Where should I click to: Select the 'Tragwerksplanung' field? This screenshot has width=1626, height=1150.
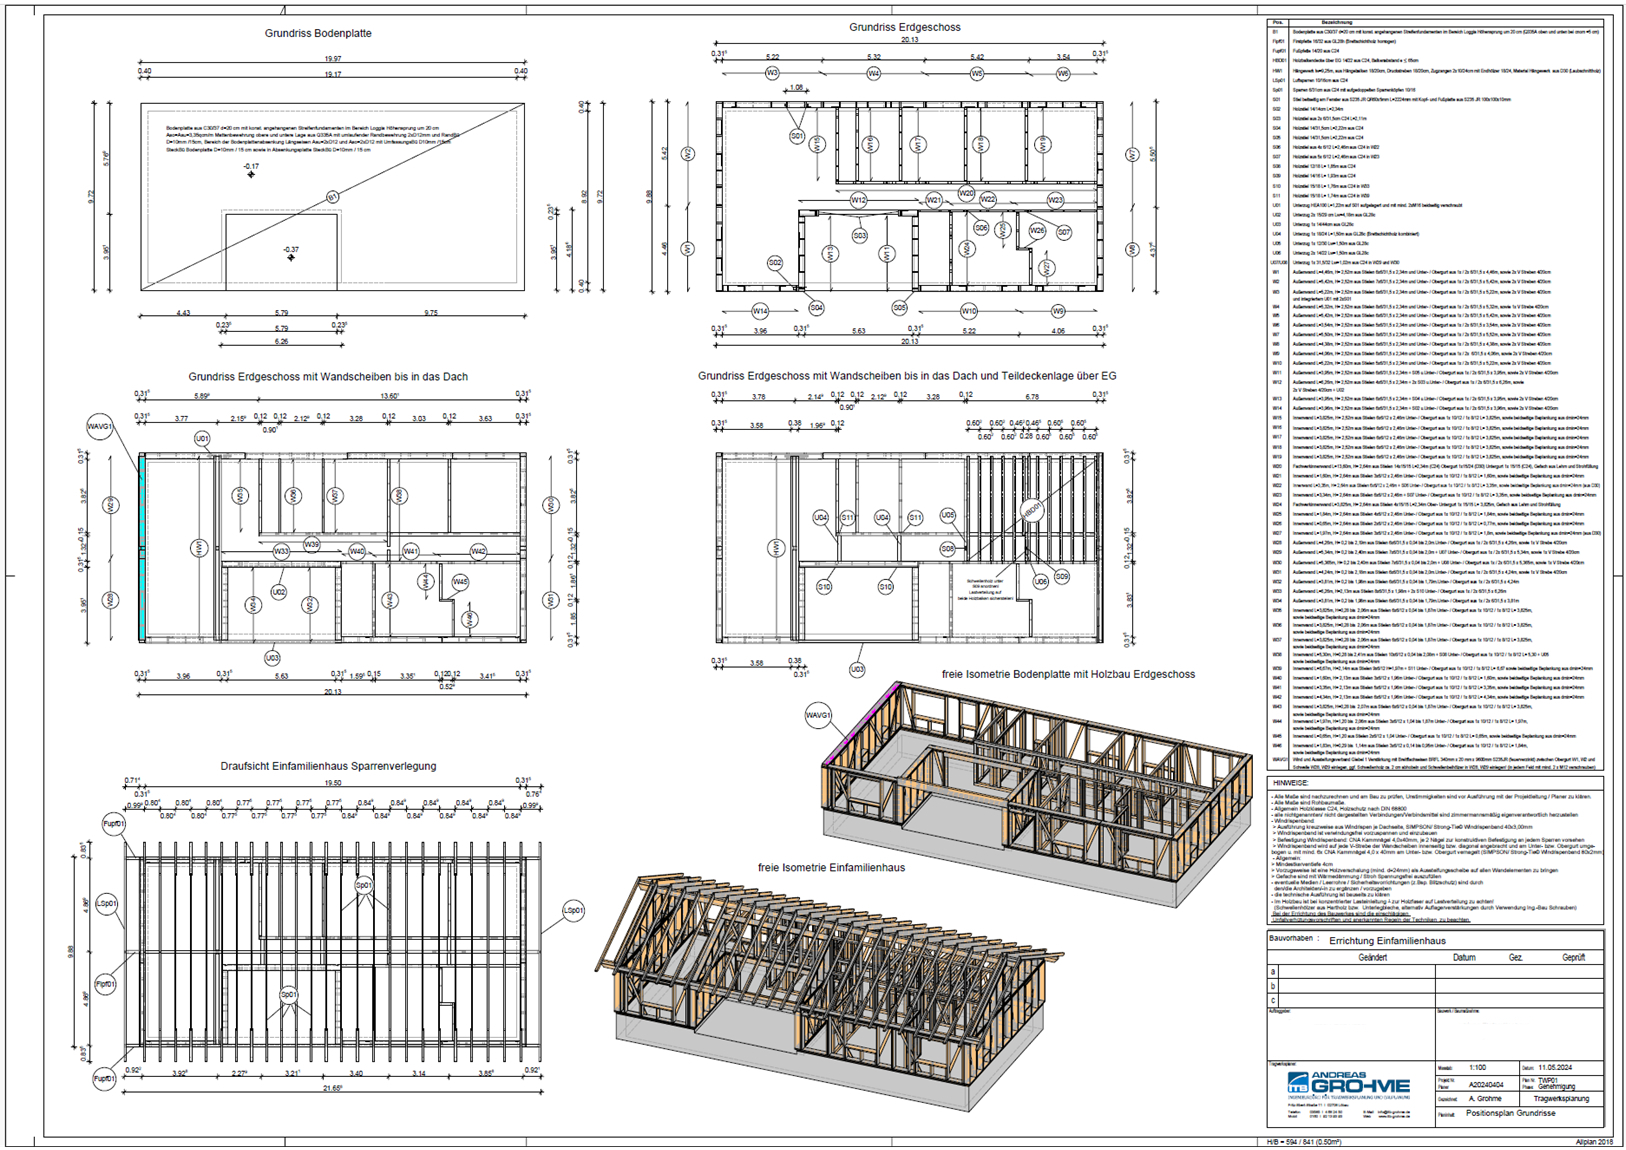click(1561, 1098)
